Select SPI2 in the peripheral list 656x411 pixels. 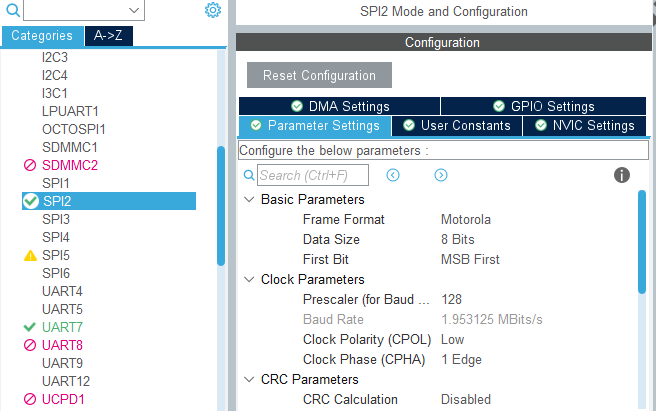(x=109, y=201)
